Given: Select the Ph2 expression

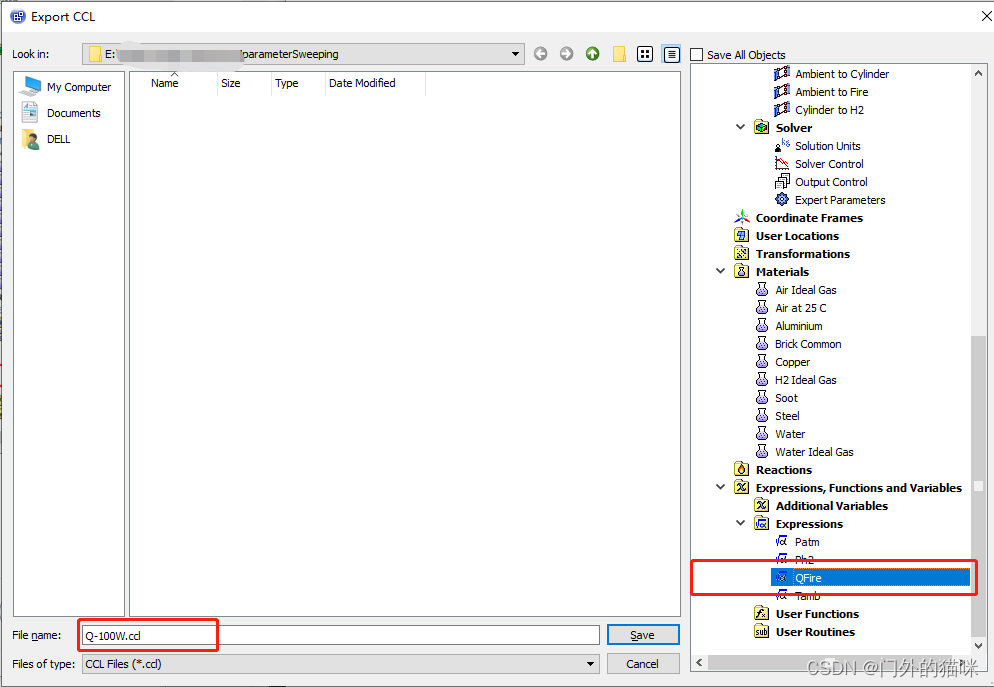Looking at the screenshot, I should point(804,560).
